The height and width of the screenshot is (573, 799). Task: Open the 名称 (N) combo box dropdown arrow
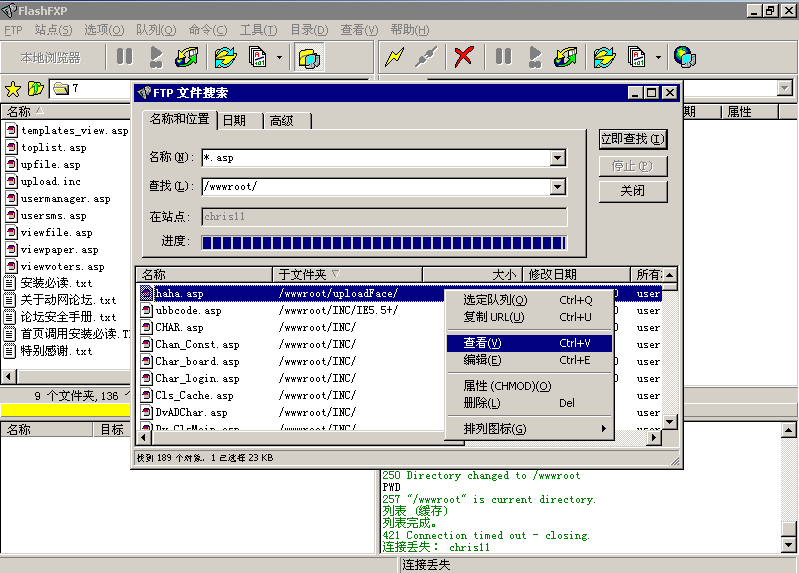[558, 158]
